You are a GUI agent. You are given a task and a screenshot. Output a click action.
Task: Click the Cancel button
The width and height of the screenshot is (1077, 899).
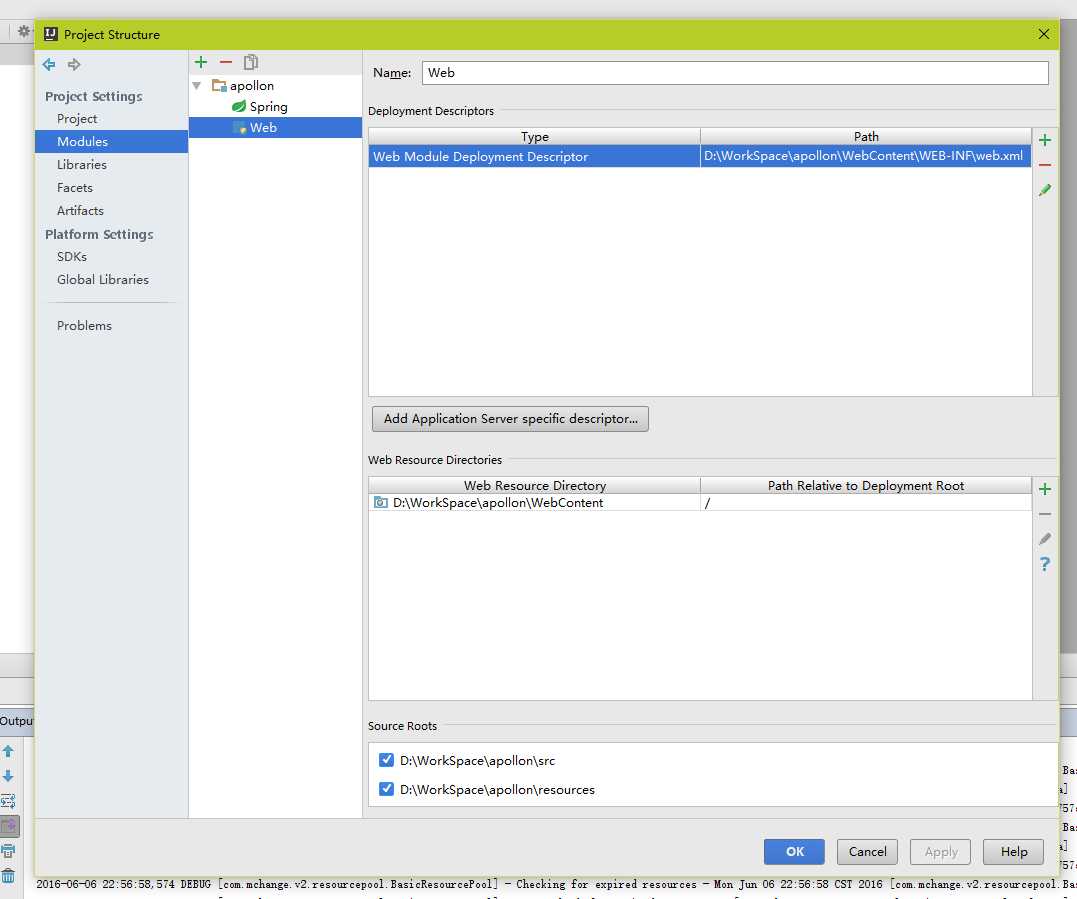867,852
